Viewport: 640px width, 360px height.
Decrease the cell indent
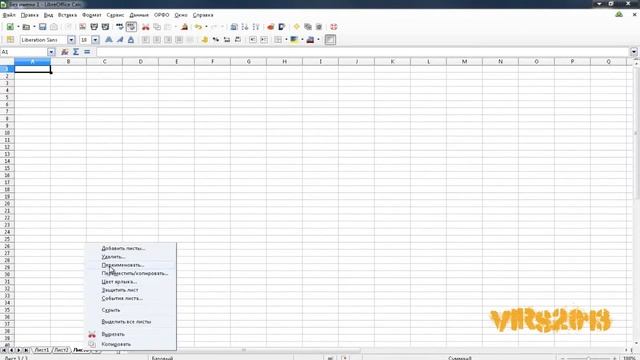click(x=253, y=40)
